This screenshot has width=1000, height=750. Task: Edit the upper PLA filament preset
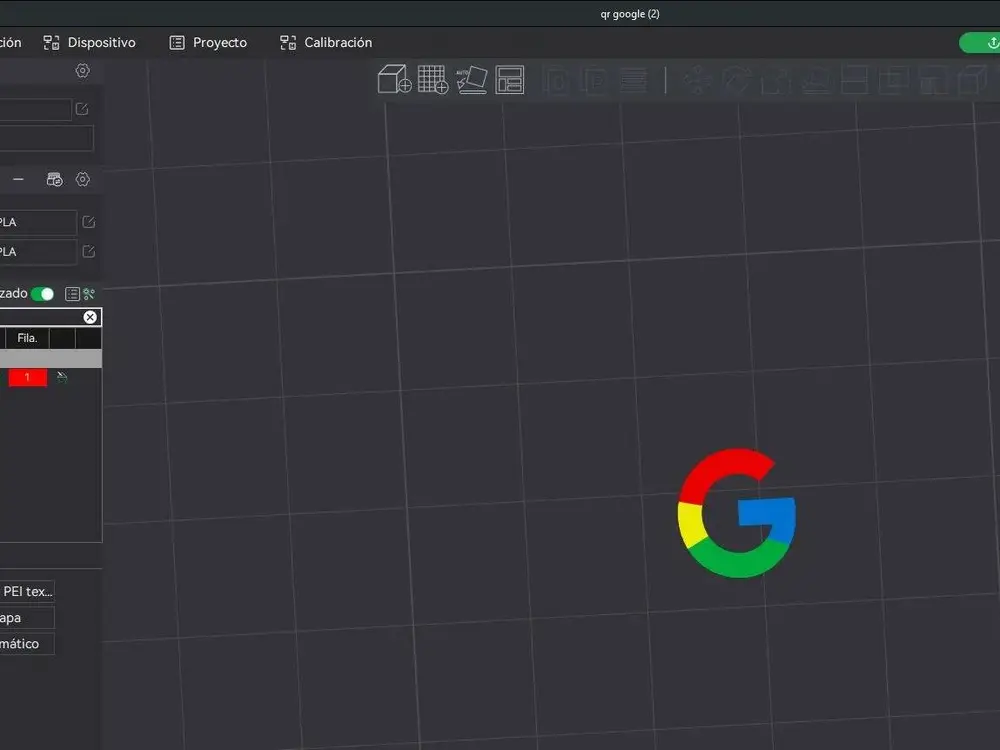89,222
